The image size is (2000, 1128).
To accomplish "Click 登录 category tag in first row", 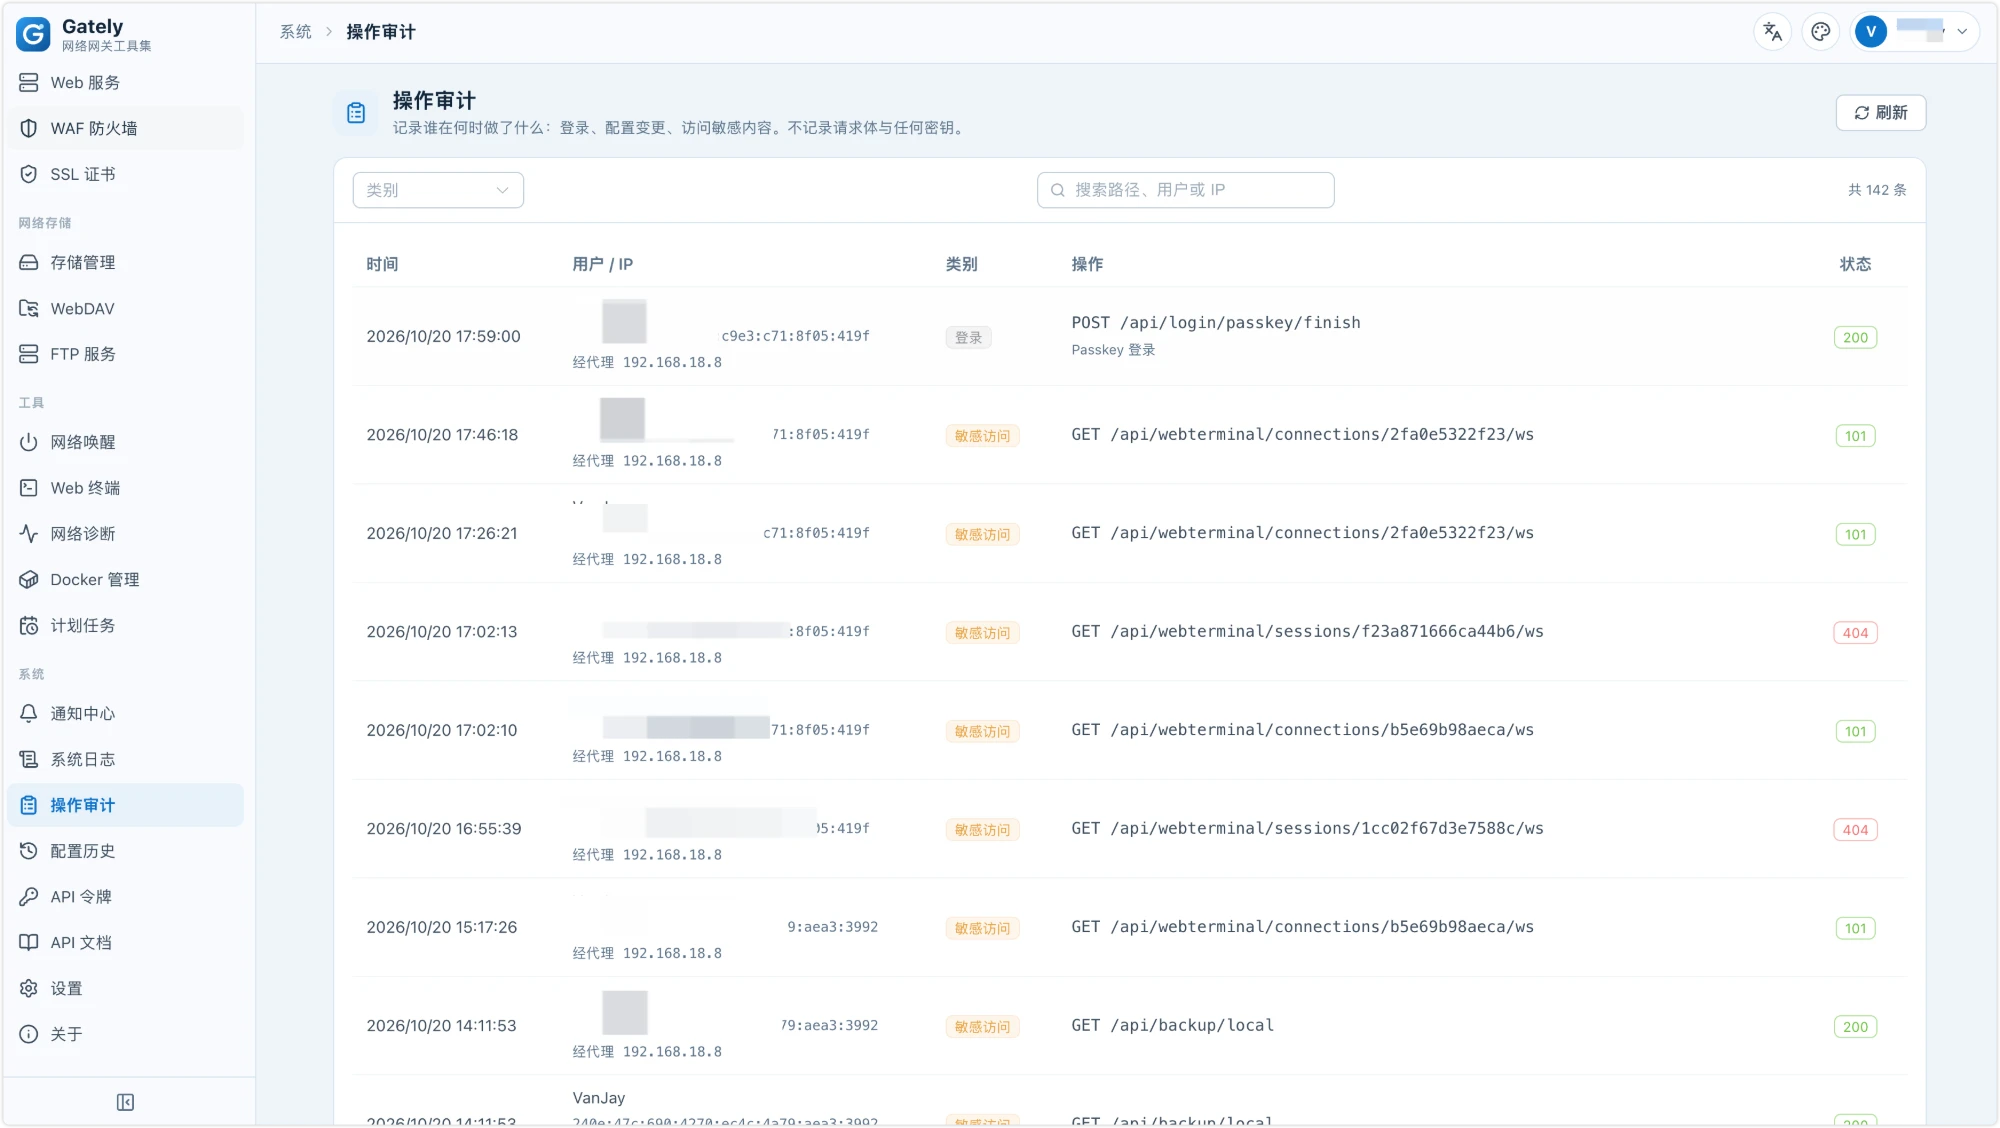I will point(968,338).
